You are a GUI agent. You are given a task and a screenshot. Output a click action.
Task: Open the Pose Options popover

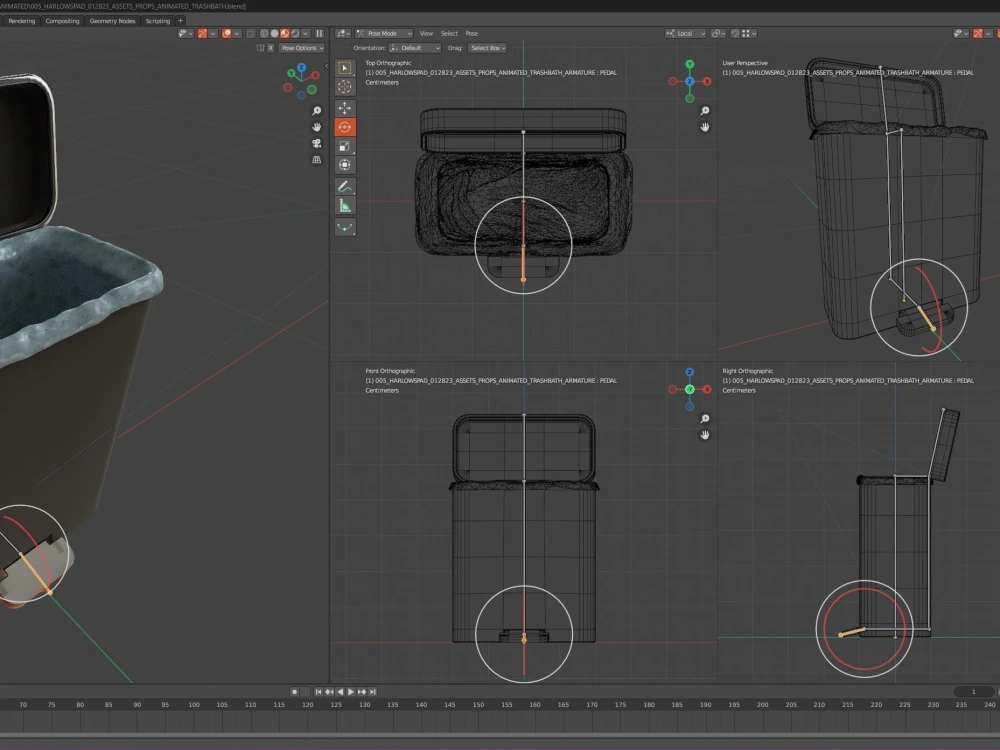(300, 47)
